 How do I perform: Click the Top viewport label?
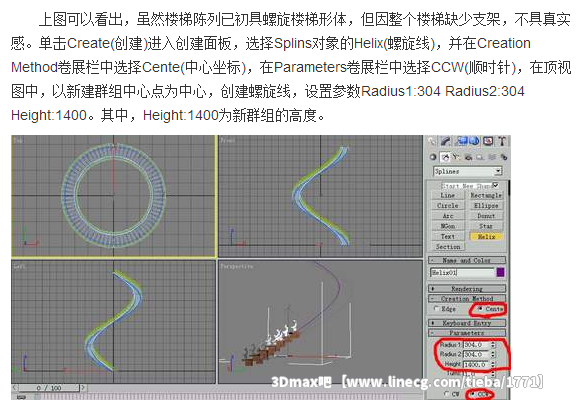click(17, 140)
